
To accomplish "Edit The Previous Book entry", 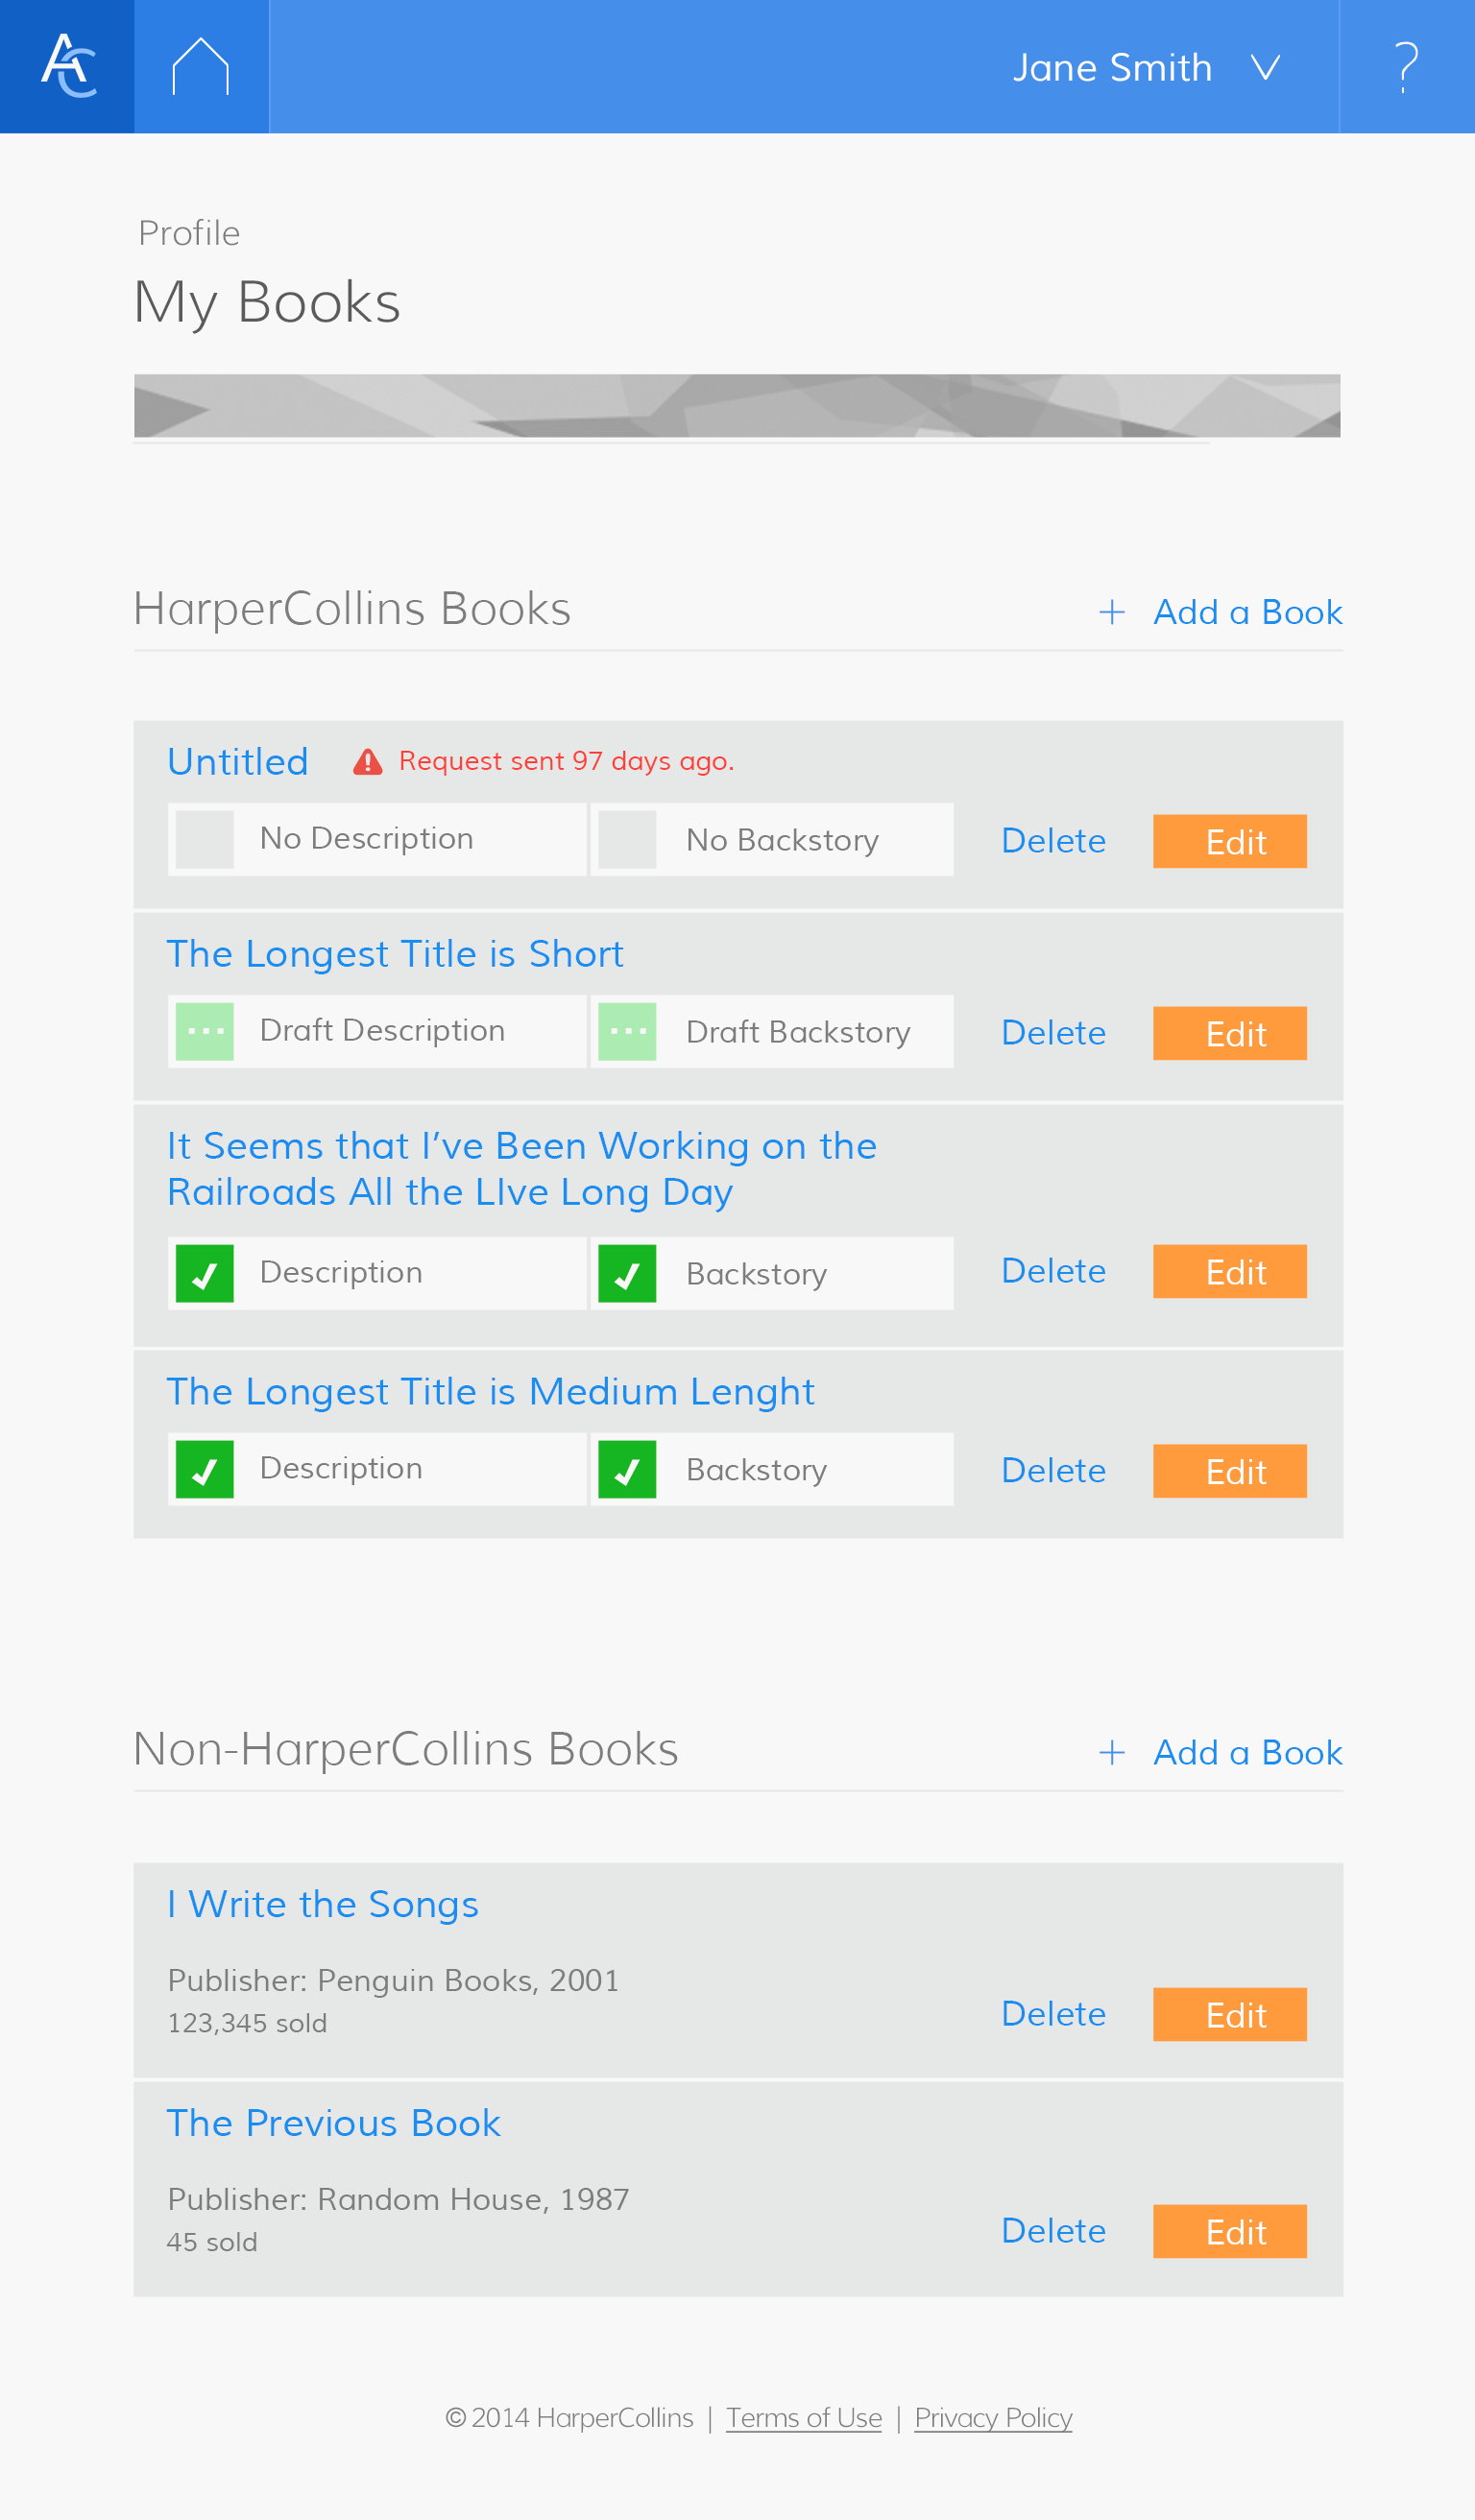I will click(1230, 2231).
